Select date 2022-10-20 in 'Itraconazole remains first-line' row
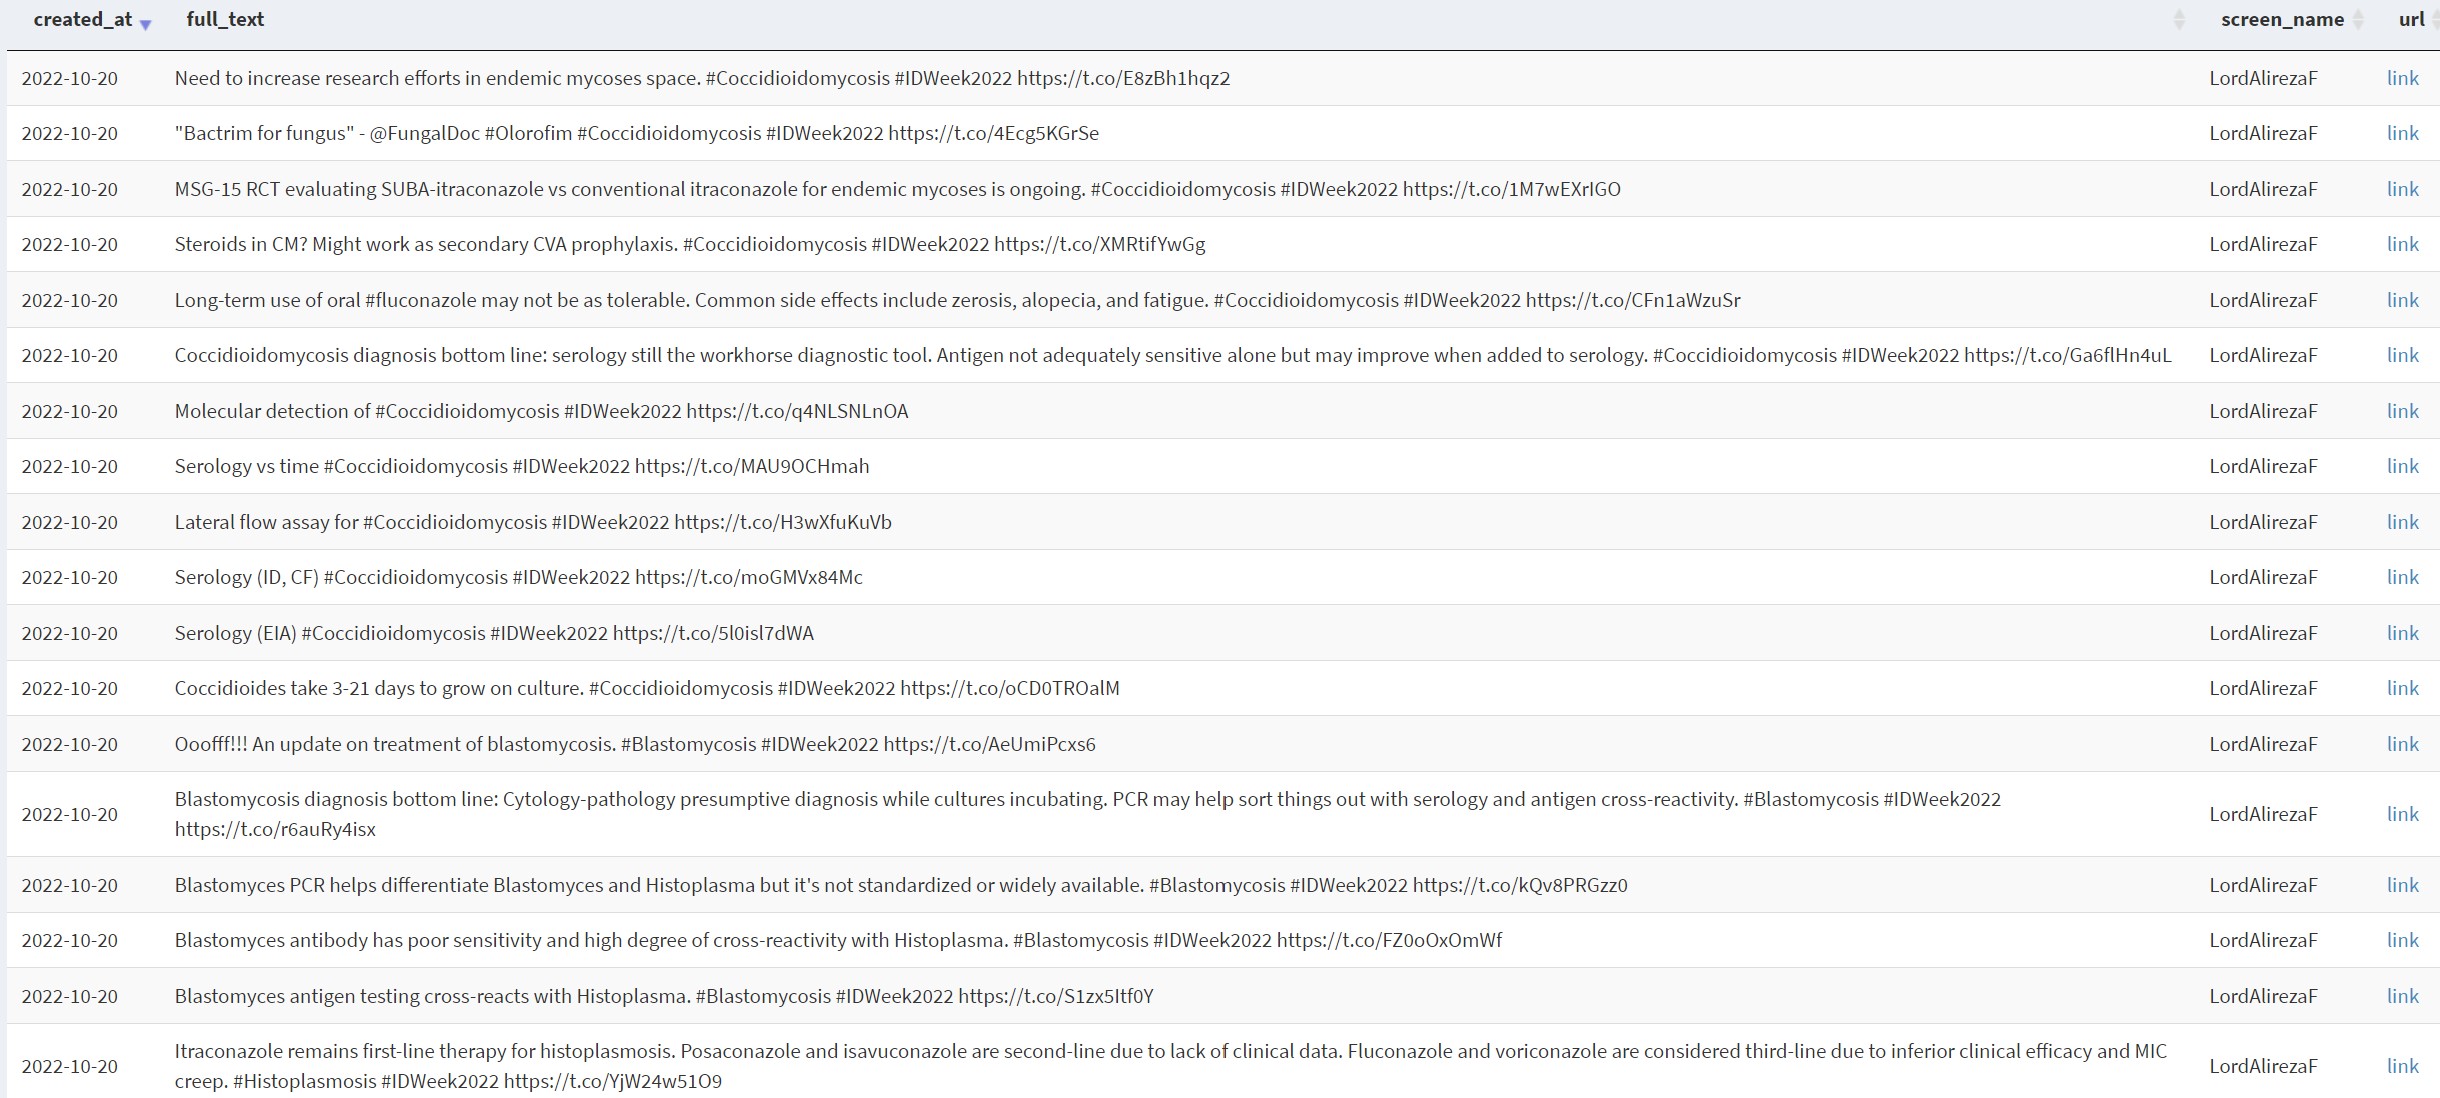The height and width of the screenshot is (1098, 2440). (69, 1066)
